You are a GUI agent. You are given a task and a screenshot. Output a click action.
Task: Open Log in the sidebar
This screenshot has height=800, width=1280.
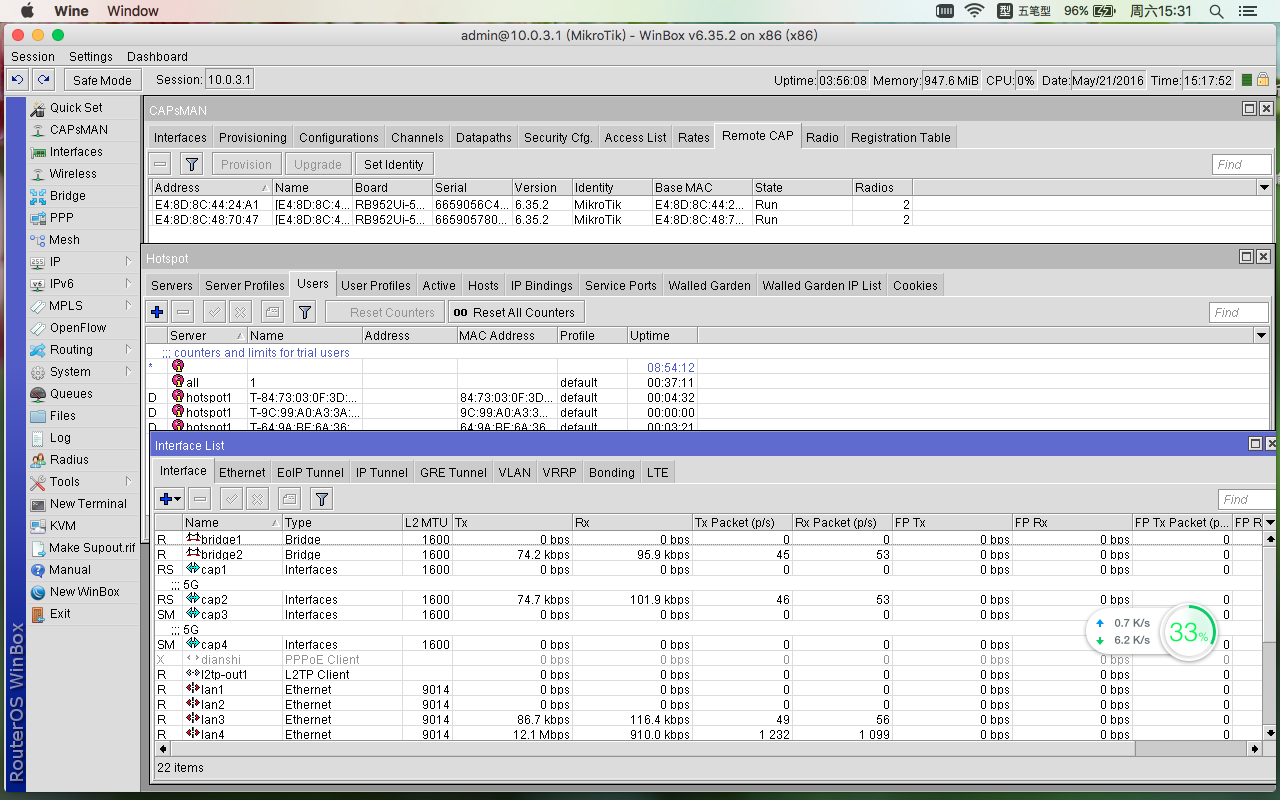(60, 437)
